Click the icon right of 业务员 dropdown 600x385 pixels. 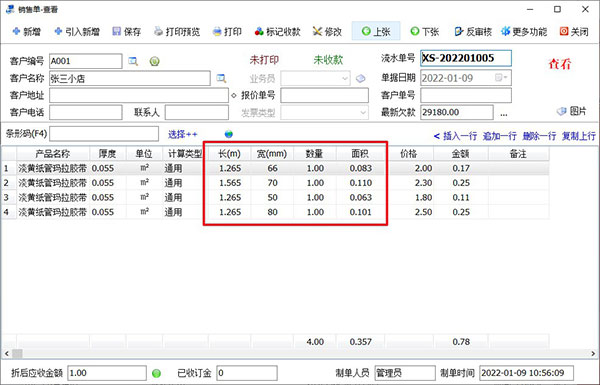pos(360,78)
